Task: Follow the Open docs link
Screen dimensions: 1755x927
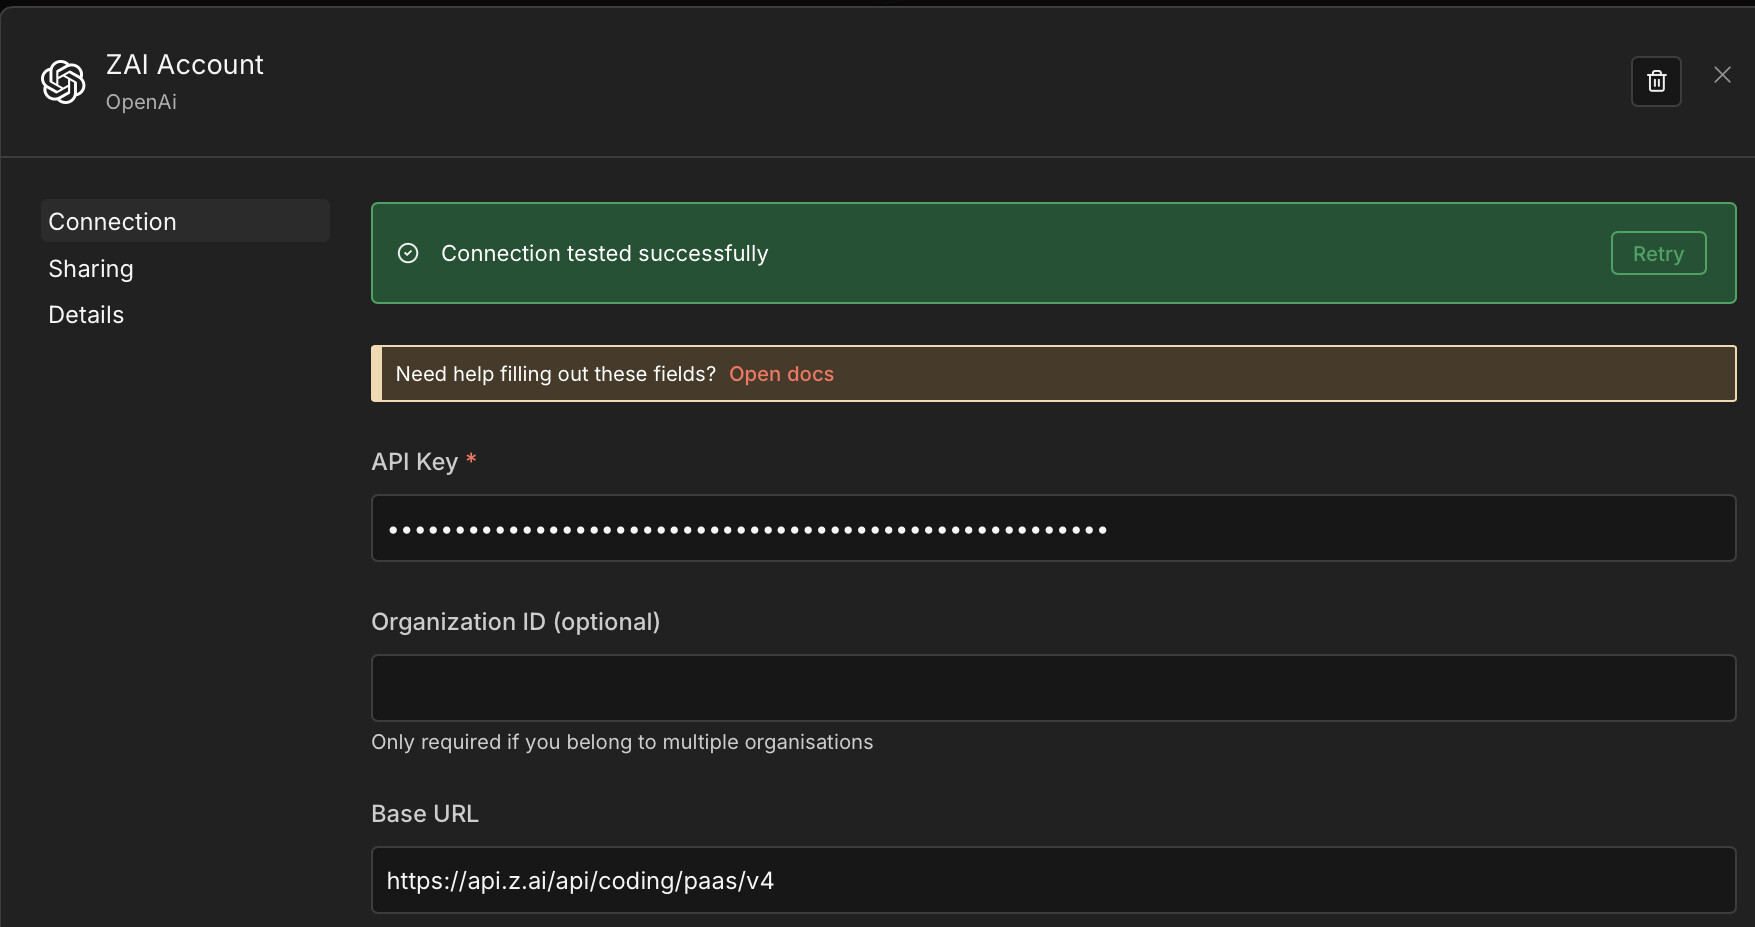Action: [x=781, y=374]
